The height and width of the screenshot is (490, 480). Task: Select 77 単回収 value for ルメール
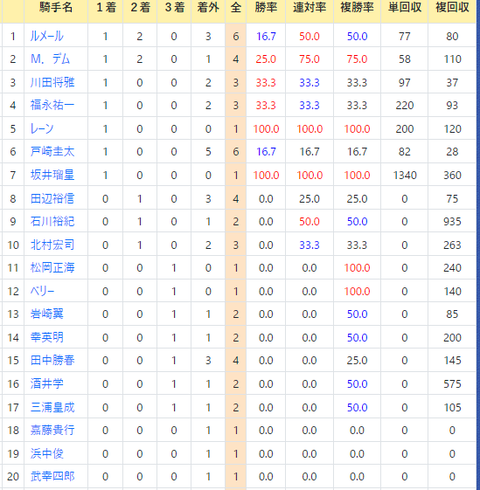(x=405, y=36)
